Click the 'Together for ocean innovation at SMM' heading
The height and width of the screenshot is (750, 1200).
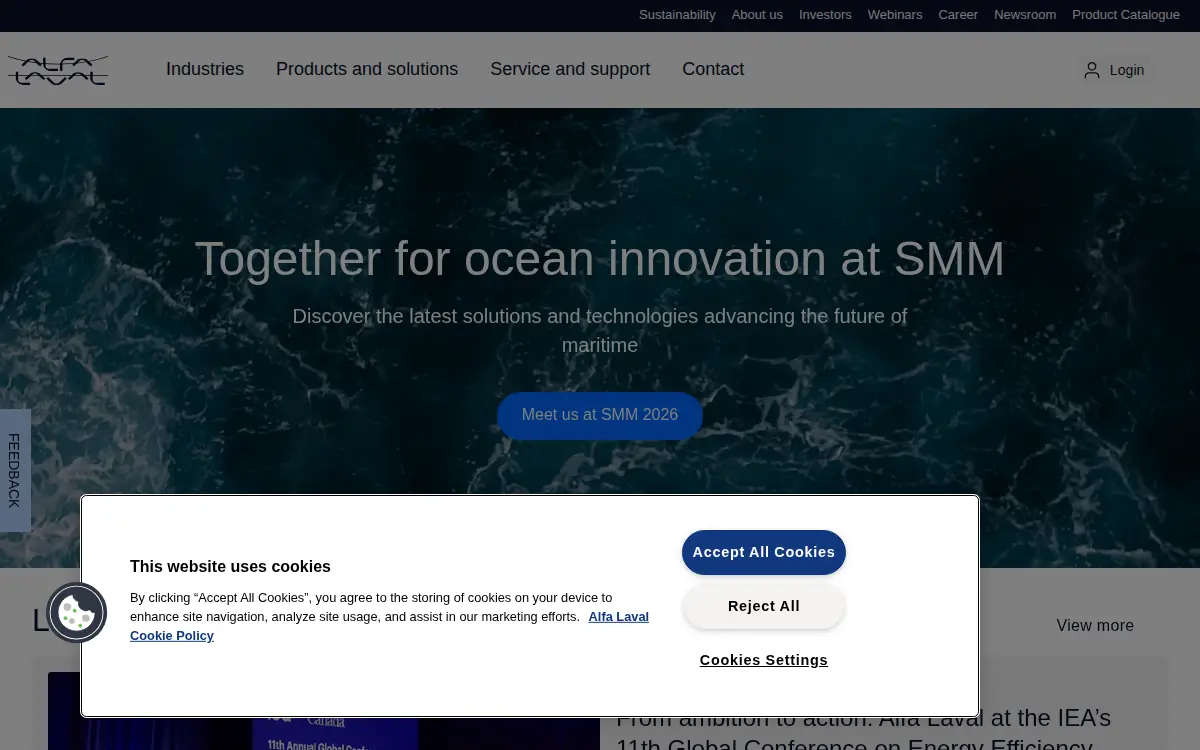point(600,259)
